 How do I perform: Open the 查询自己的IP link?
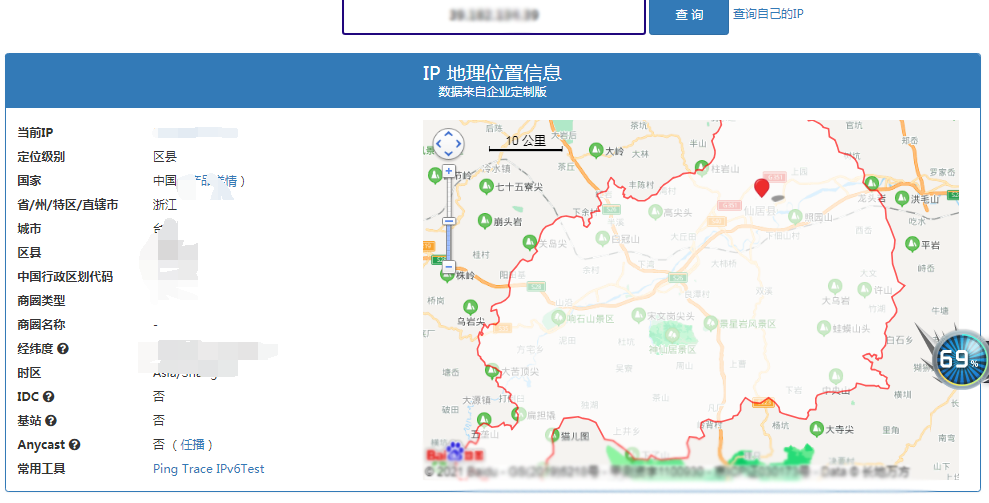(768, 14)
